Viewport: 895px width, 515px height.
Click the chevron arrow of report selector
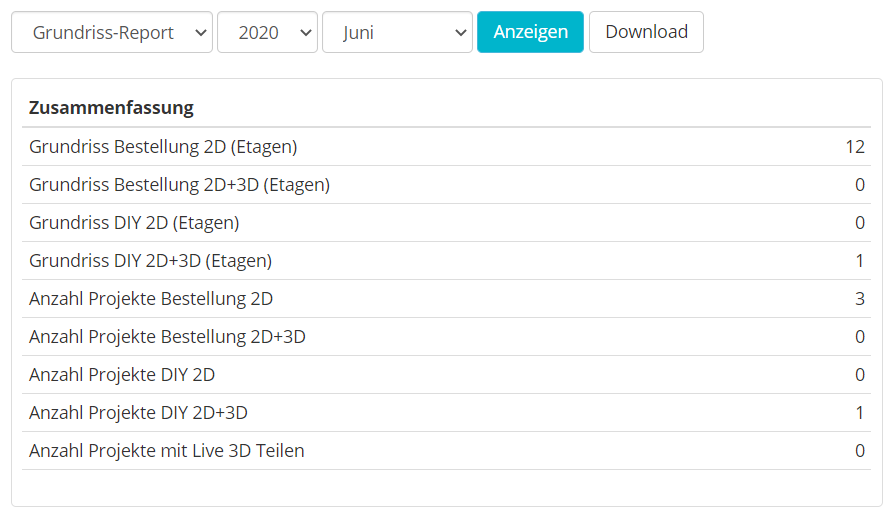click(x=200, y=33)
